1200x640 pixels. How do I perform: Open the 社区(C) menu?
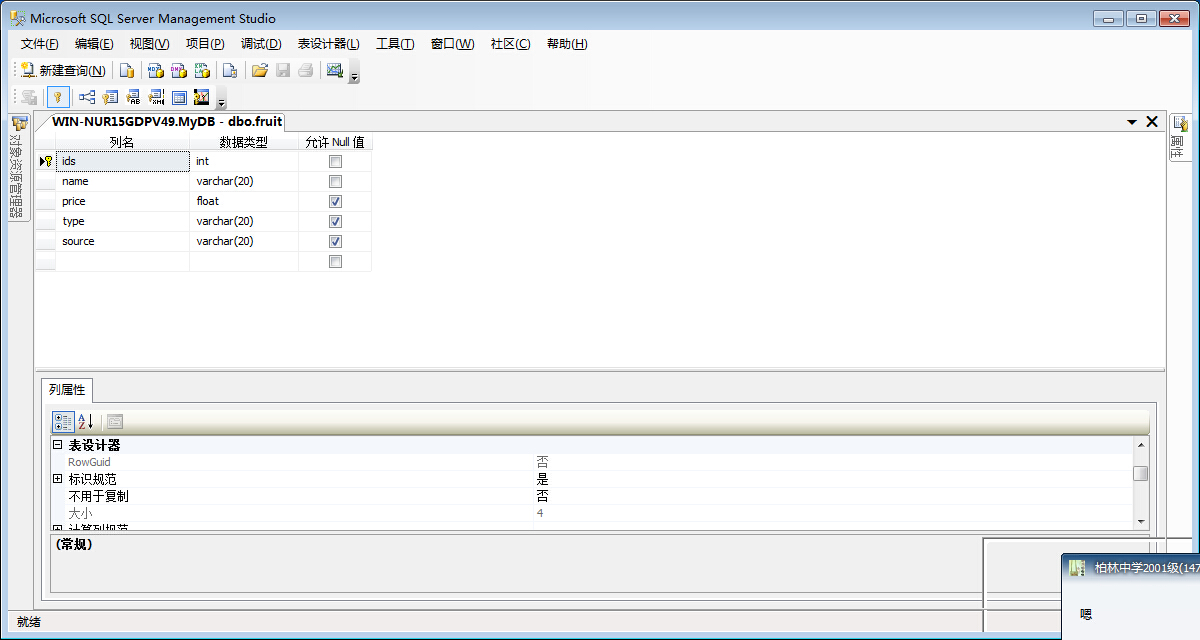point(510,44)
